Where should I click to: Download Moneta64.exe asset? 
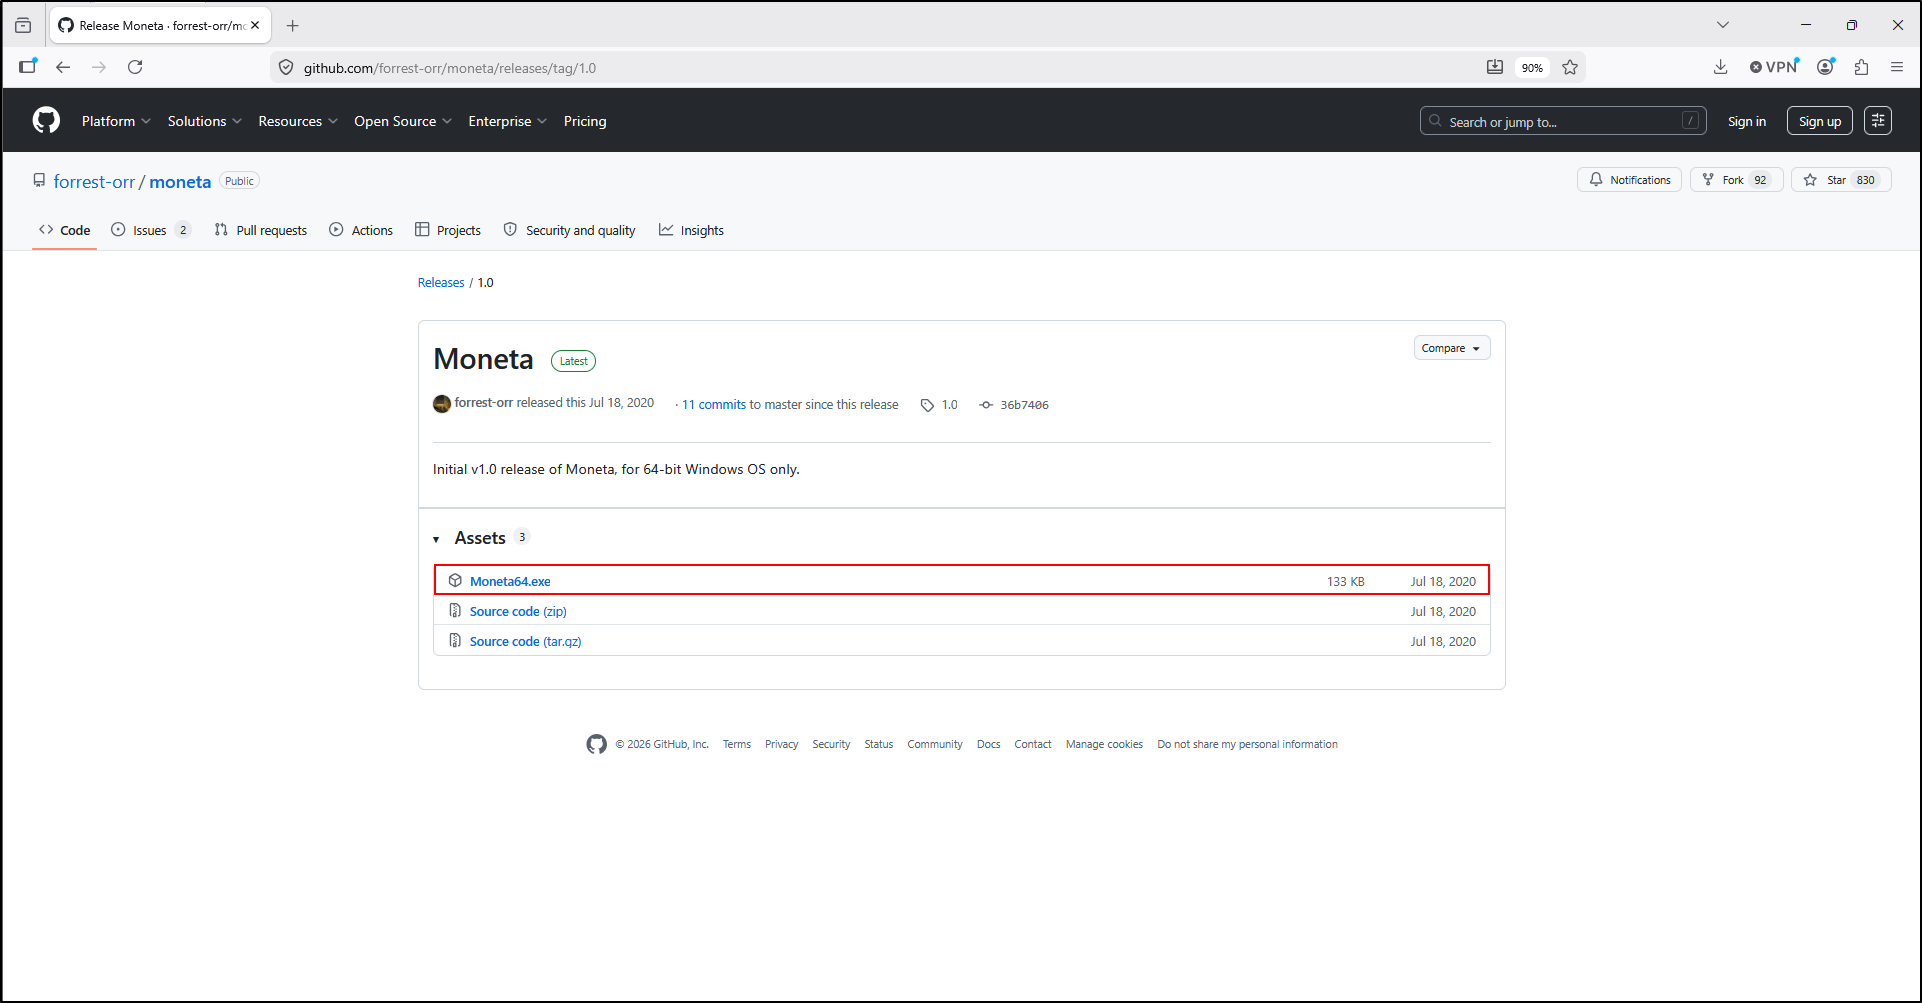pos(510,581)
